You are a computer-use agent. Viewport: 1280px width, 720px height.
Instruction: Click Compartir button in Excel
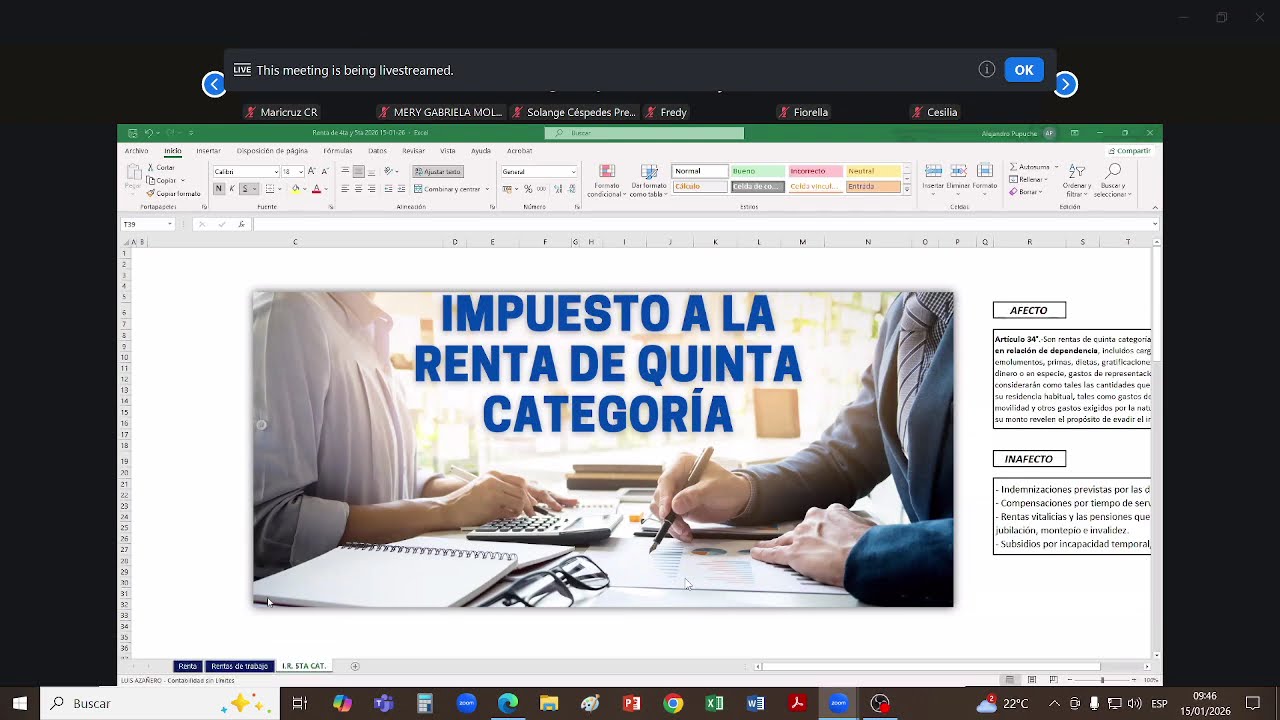(x=1130, y=151)
